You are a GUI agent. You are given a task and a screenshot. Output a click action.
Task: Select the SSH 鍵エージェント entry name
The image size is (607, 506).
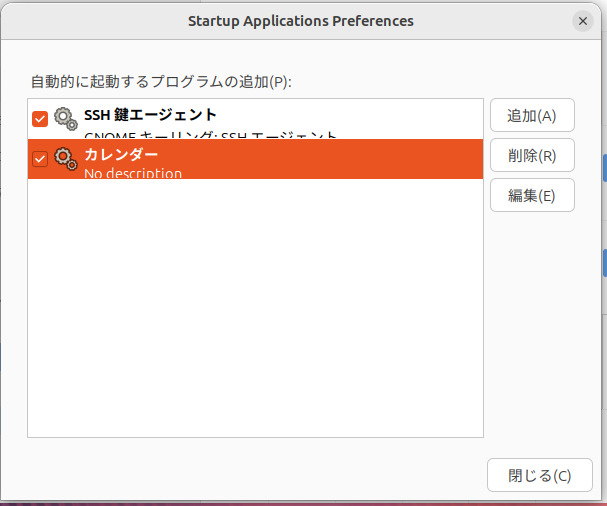pos(150,115)
